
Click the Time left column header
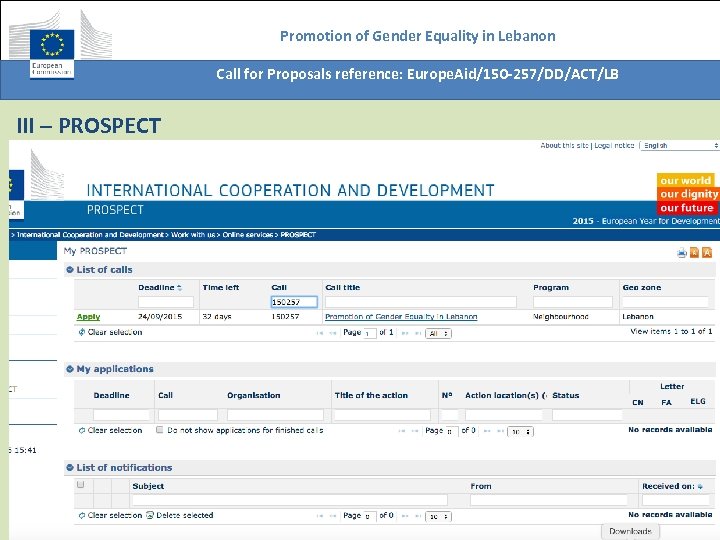tap(221, 287)
